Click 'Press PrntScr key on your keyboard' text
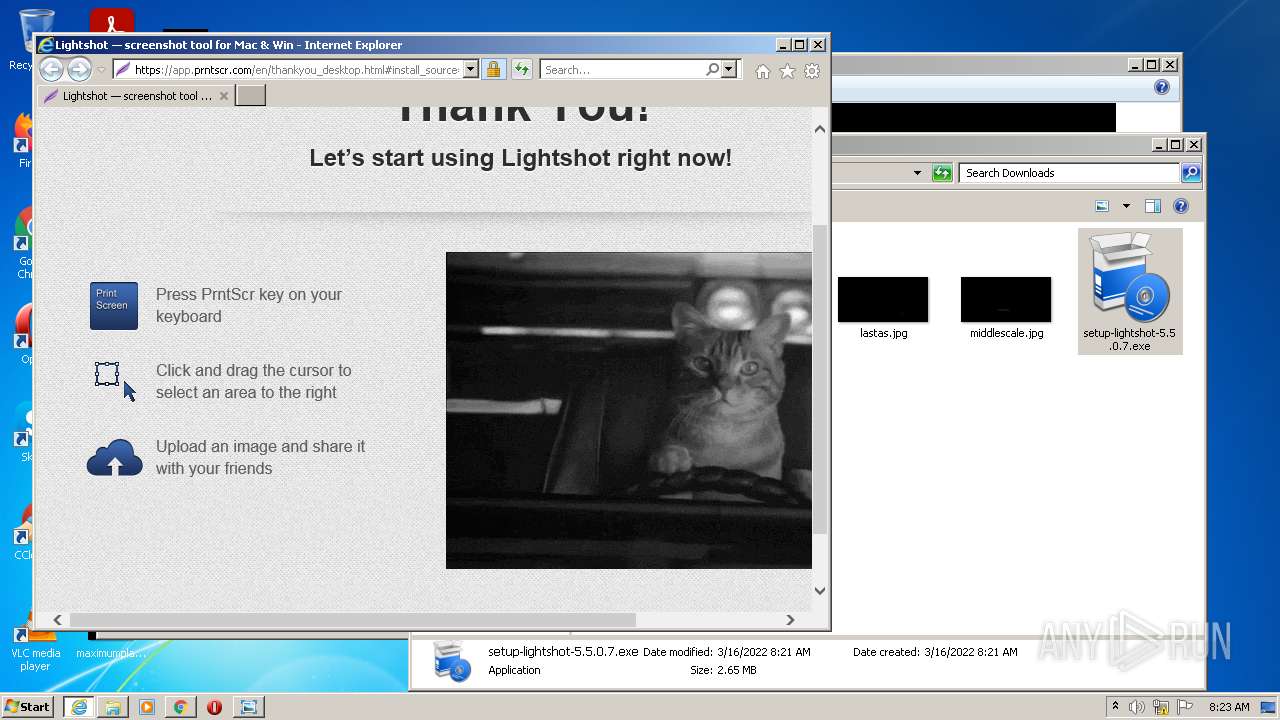The width and height of the screenshot is (1280, 720). click(249, 305)
